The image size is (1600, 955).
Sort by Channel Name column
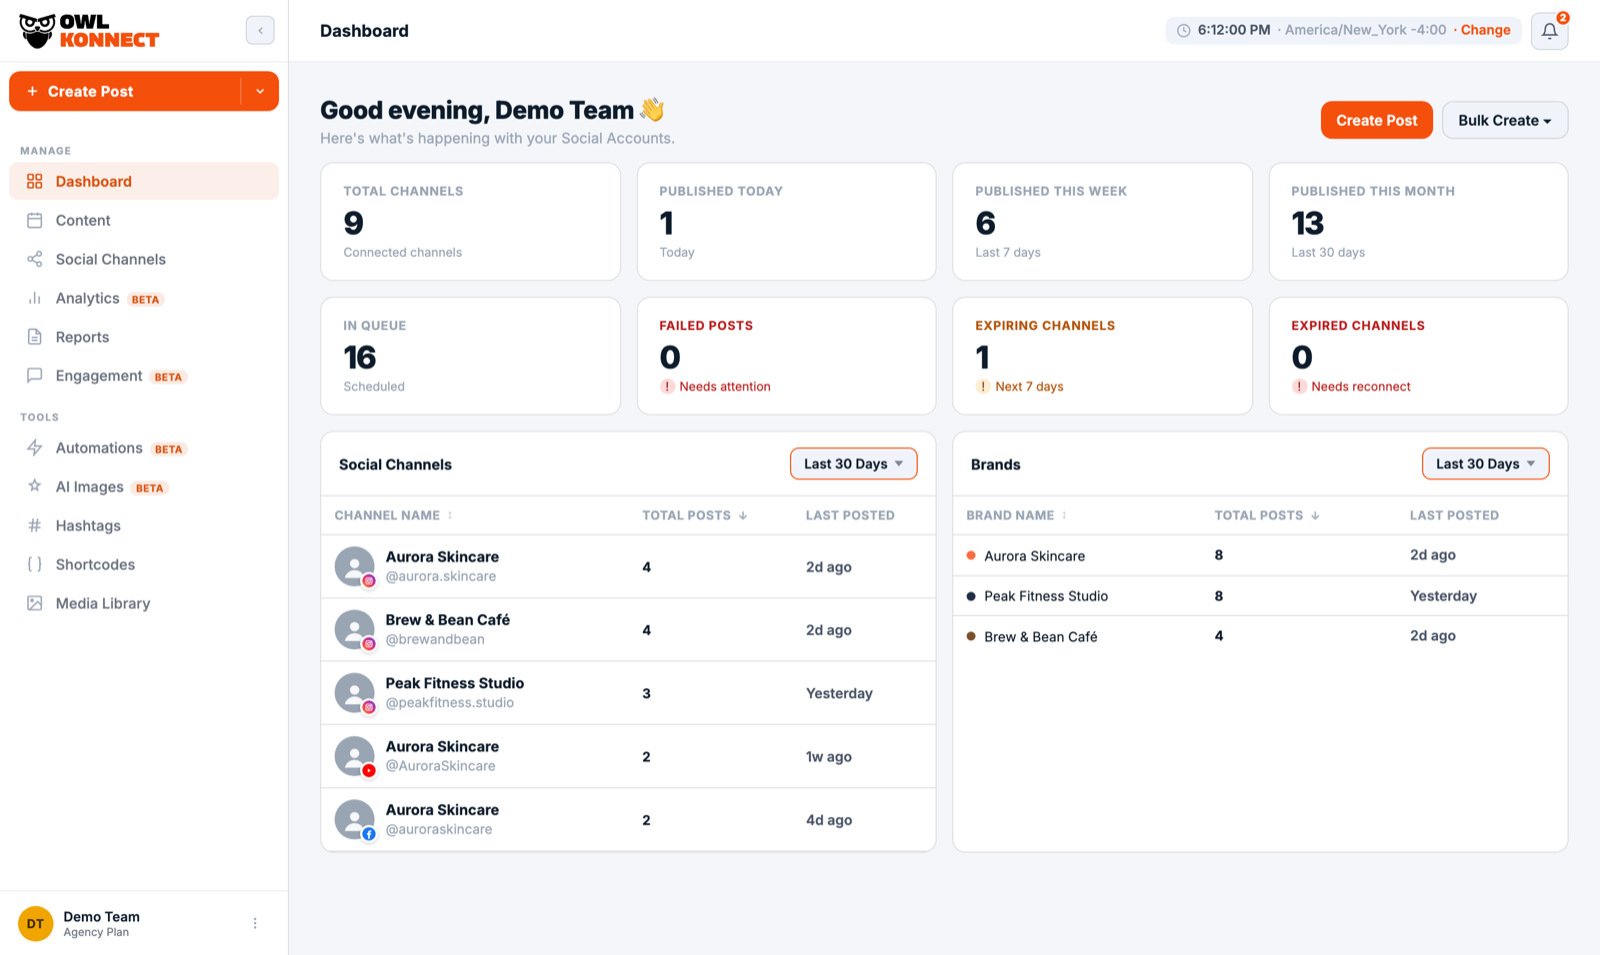pyautogui.click(x=393, y=515)
